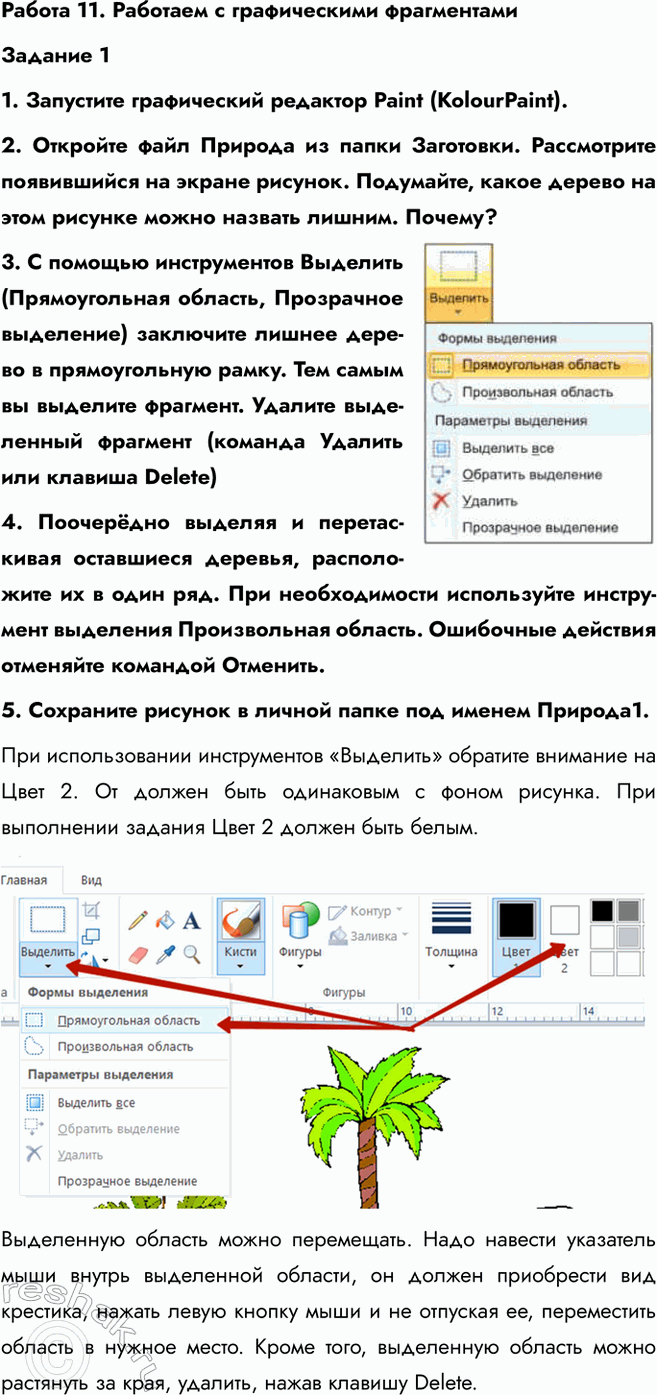Choose the Text tool letter A

tap(192, 918)
